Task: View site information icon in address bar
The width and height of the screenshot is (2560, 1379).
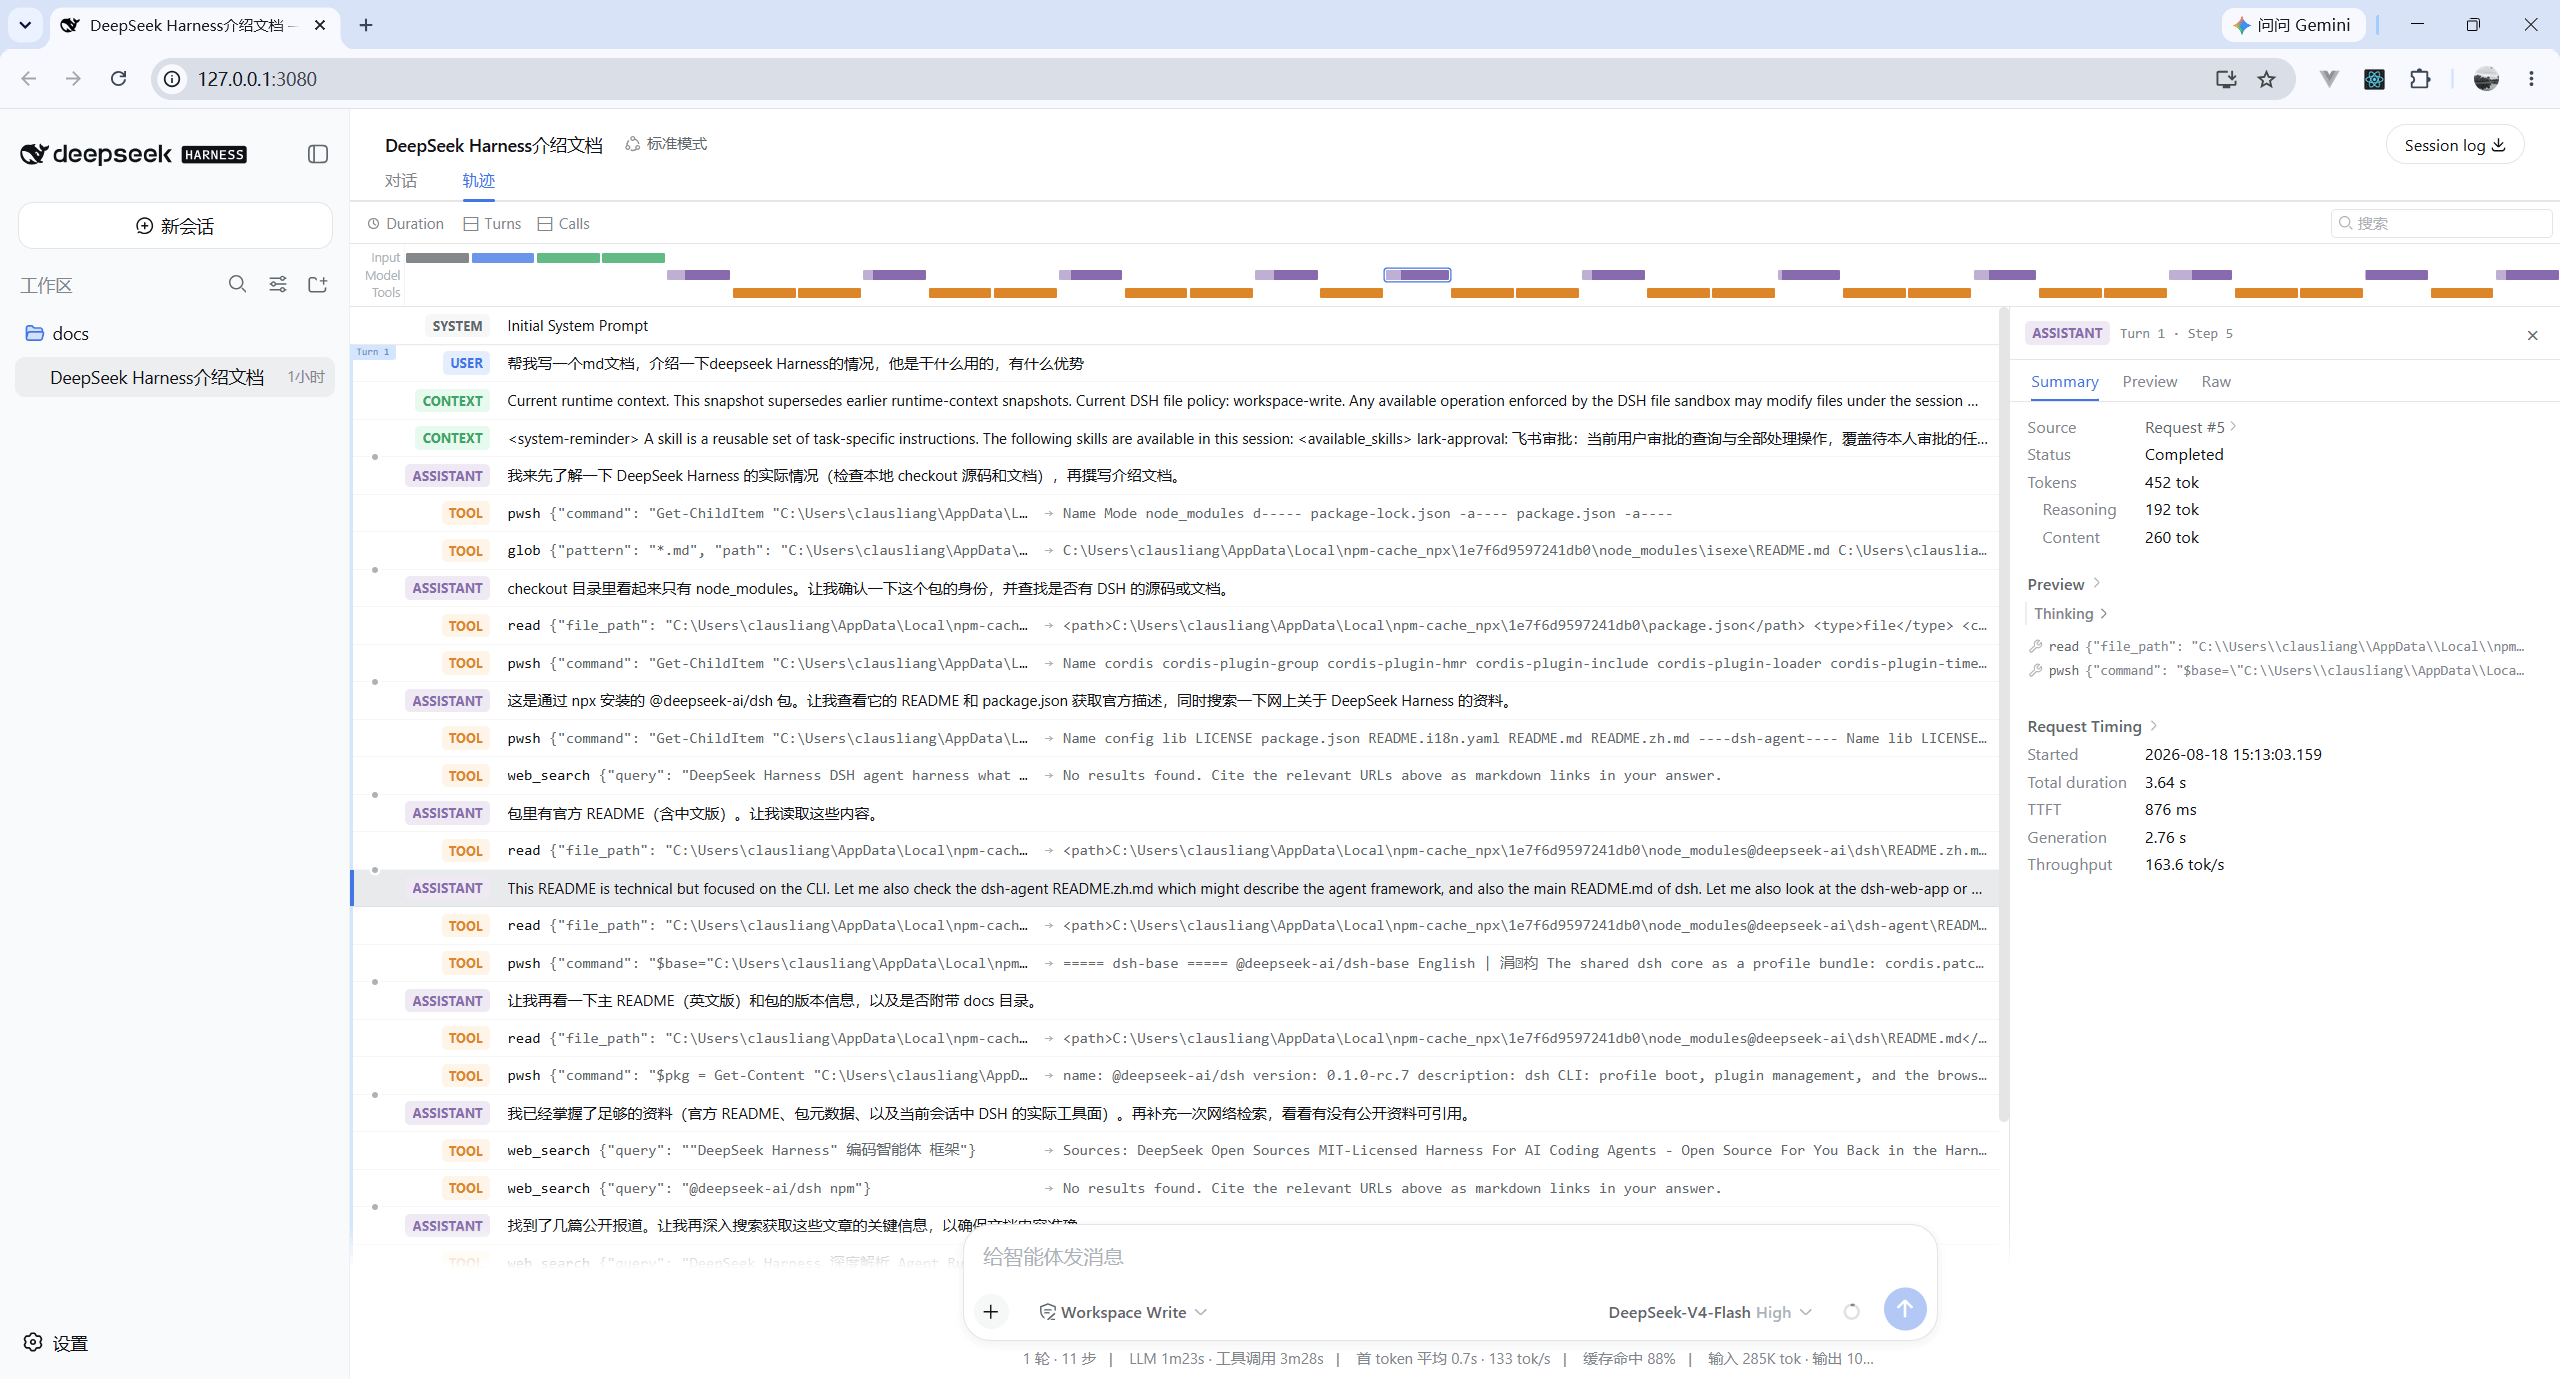Action: pyautogui.click(x=173, y=79)
